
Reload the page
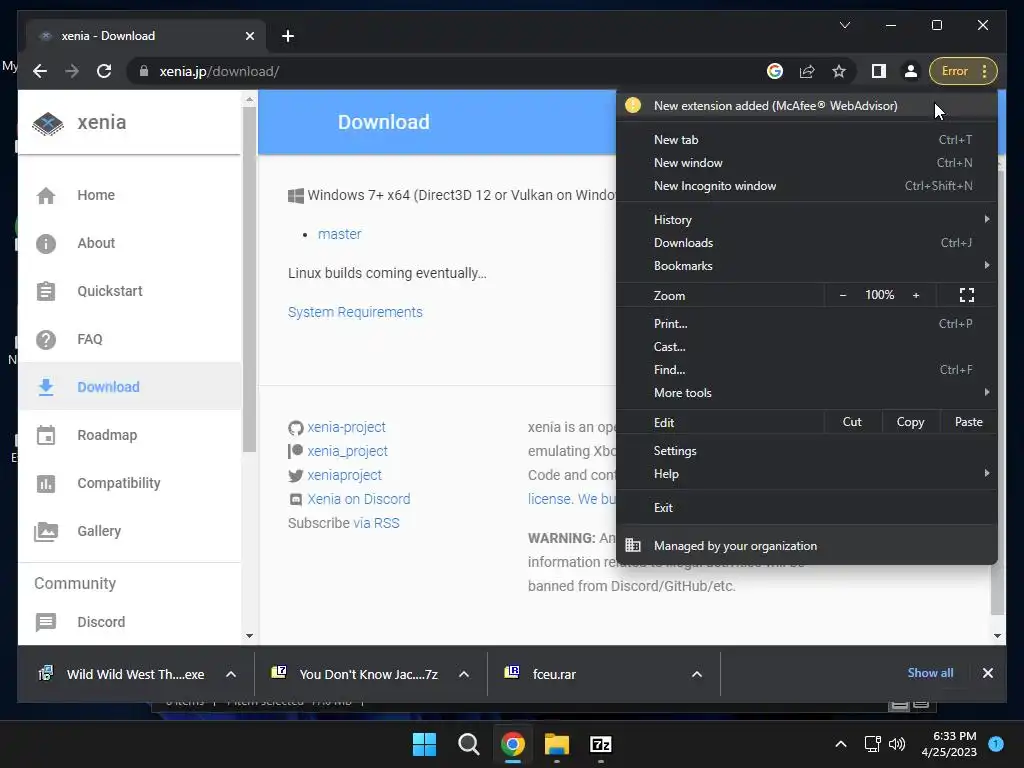click(x=104, y=71)
